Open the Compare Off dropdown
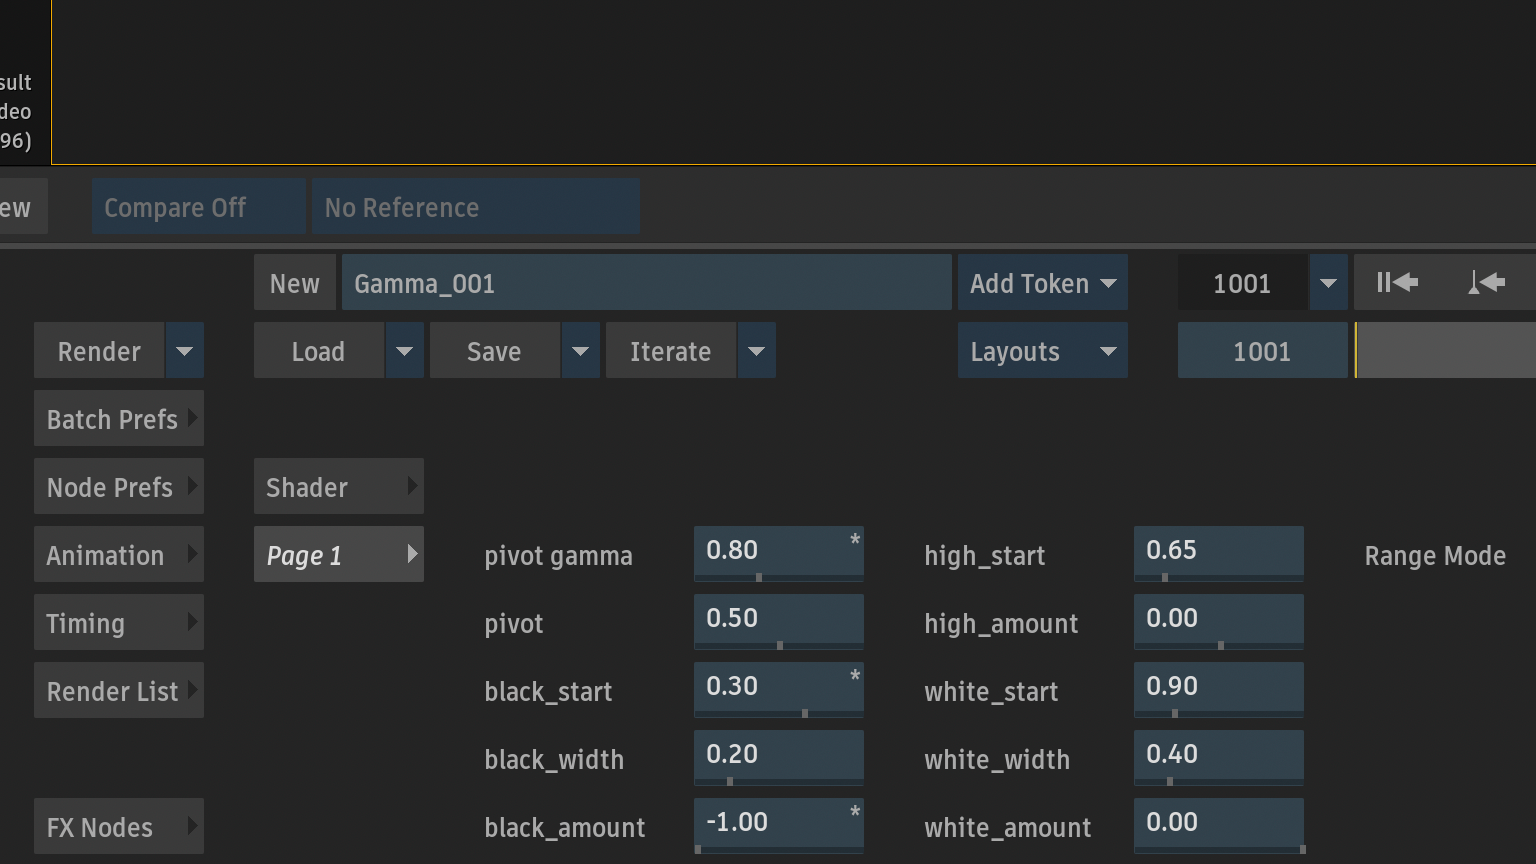The width and height of the screenshot is (1536, 864). coord(199,207)
